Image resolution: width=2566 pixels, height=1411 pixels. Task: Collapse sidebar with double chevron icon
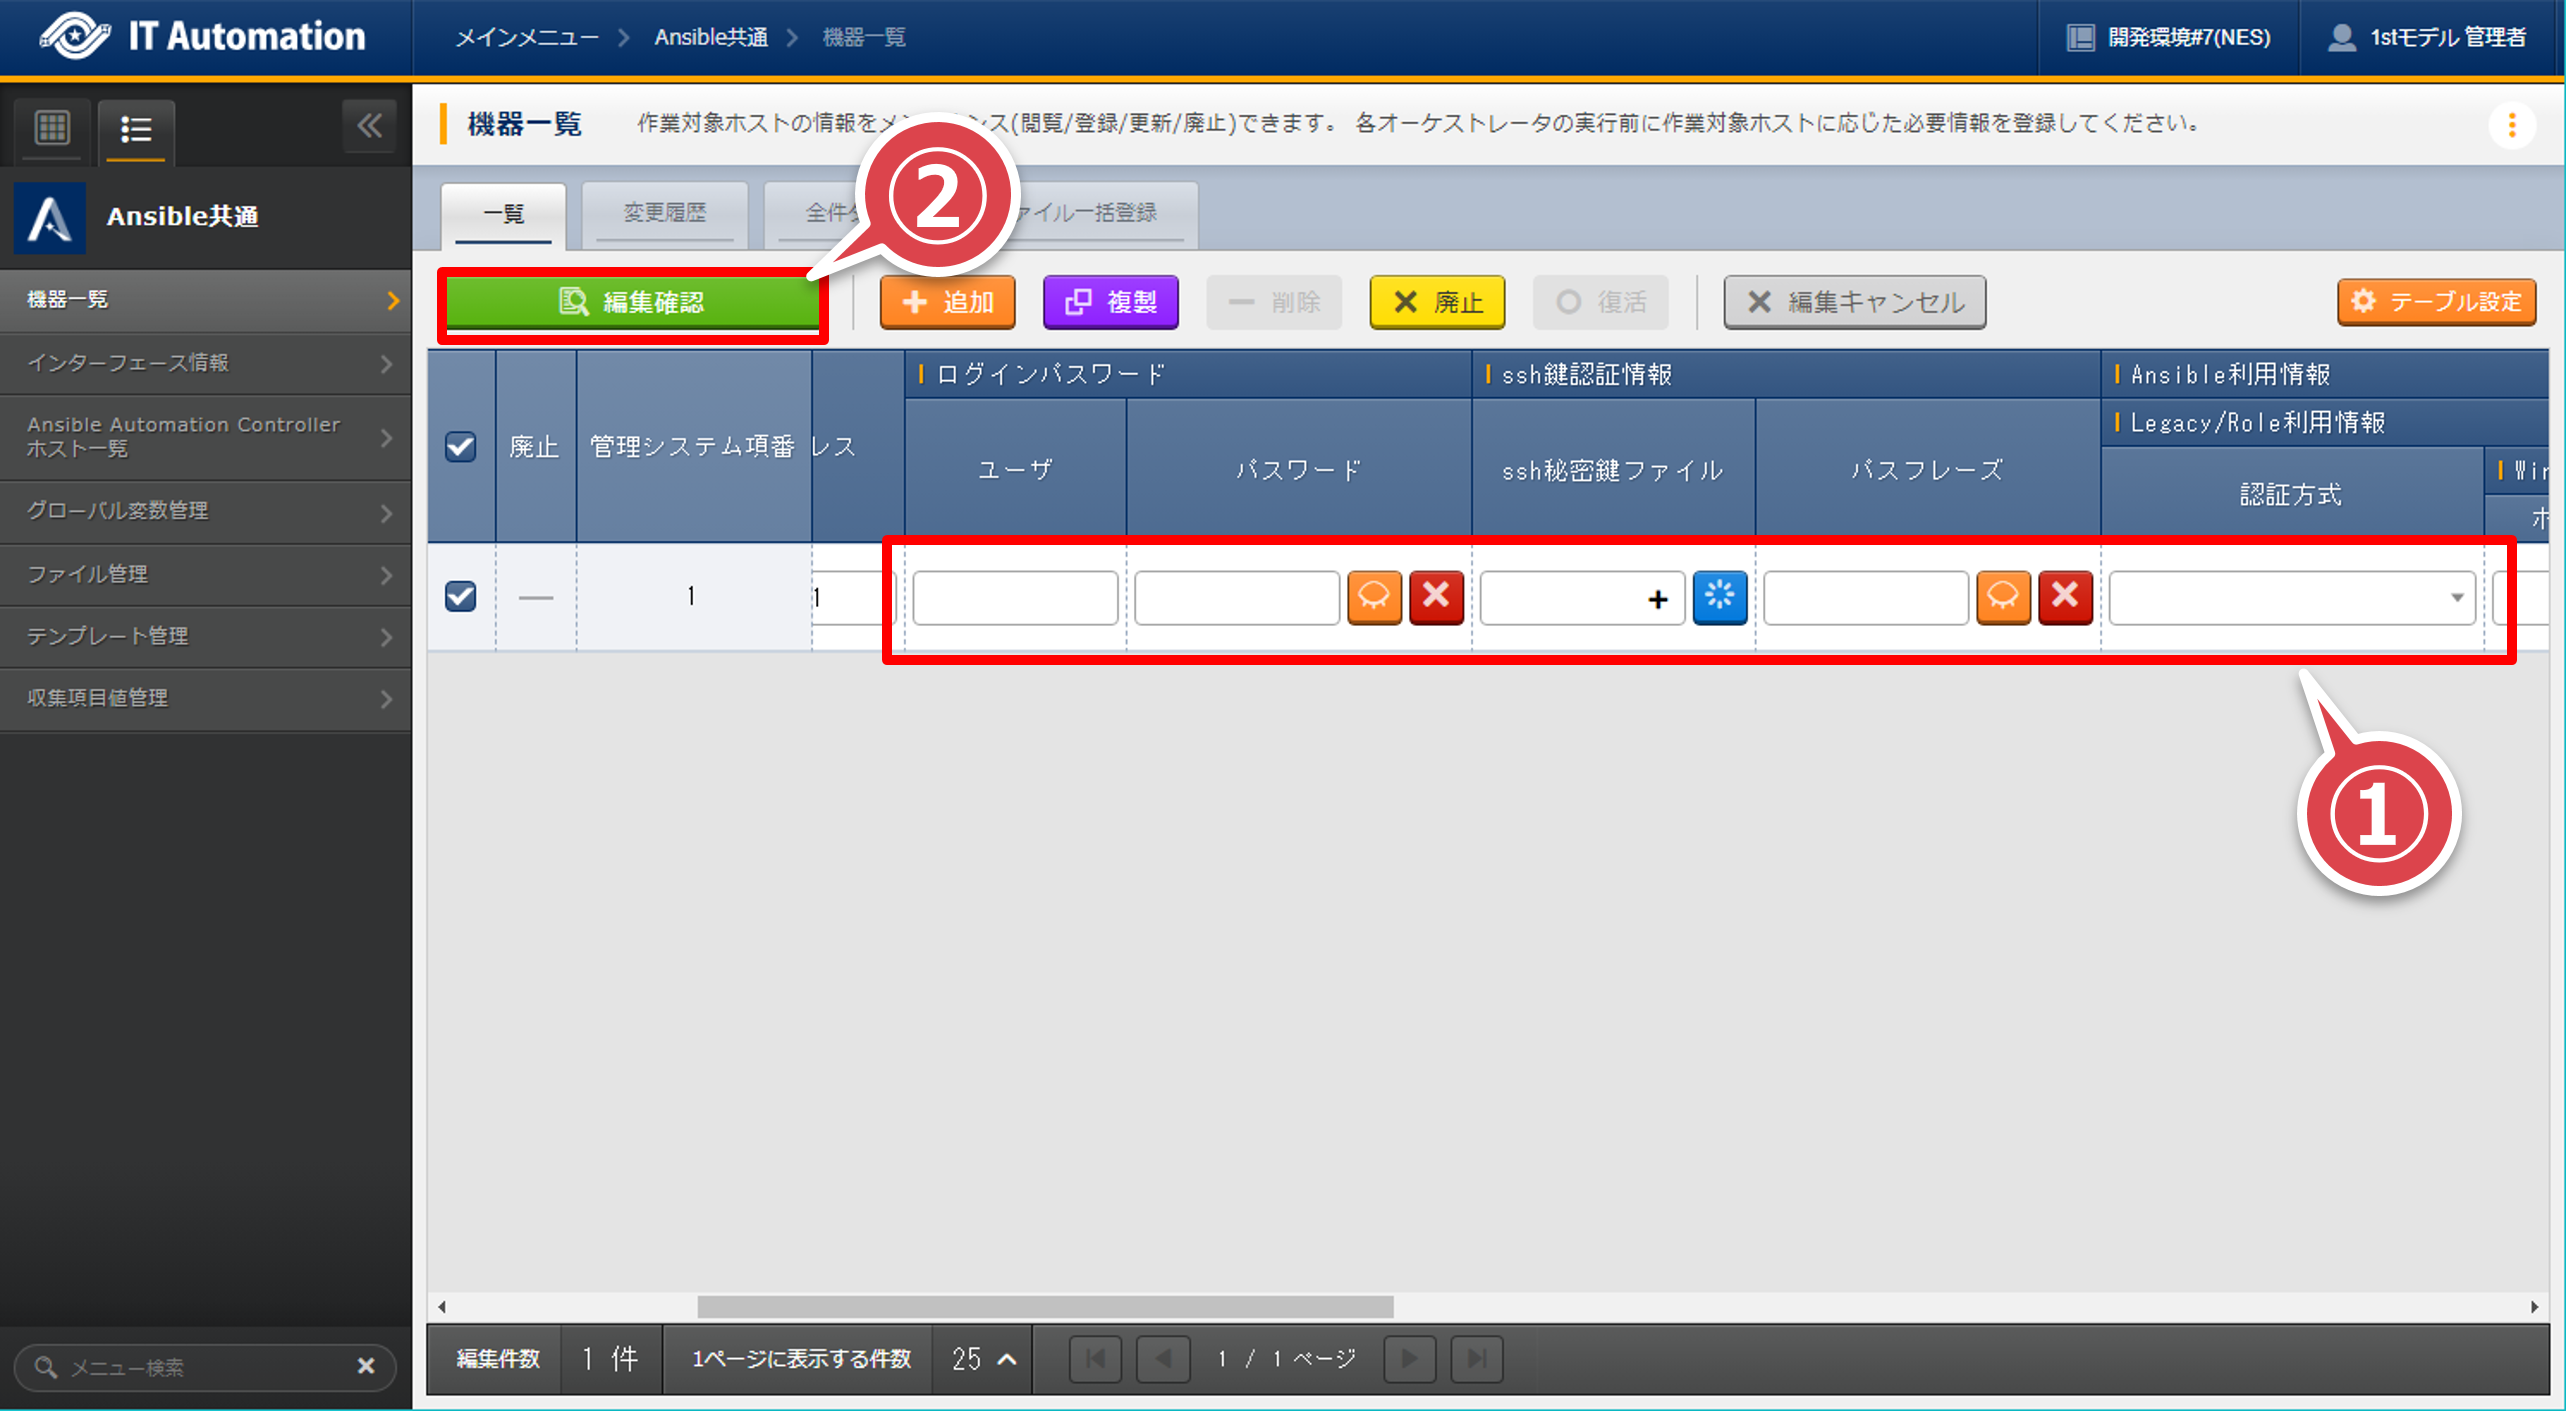[x=369, y=127]
